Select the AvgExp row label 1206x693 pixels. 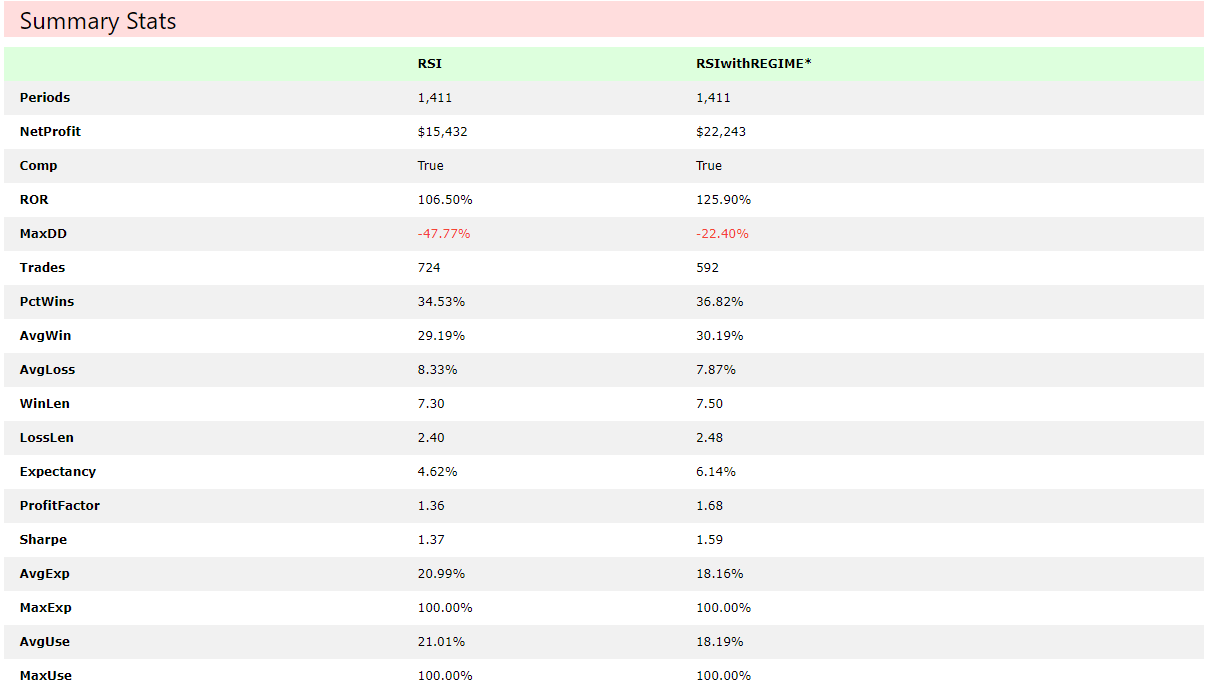45,574
